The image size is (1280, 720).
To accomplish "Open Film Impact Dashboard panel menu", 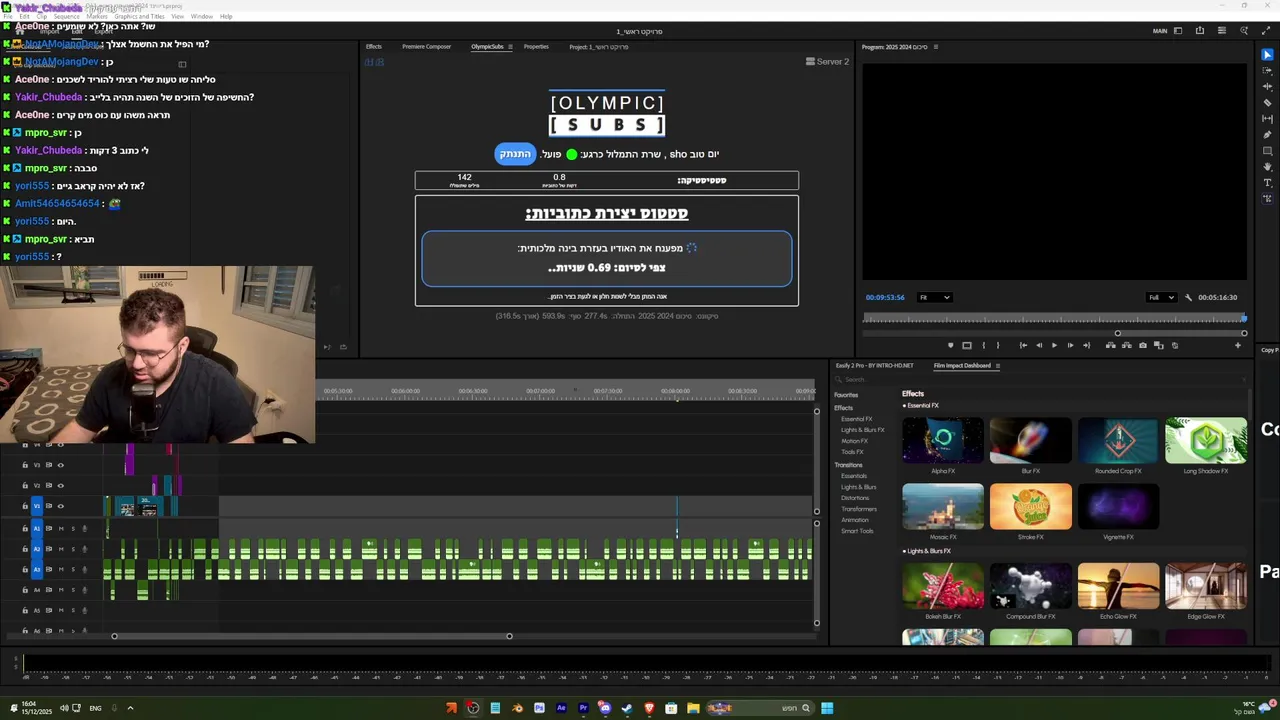I will coord(997,366).
